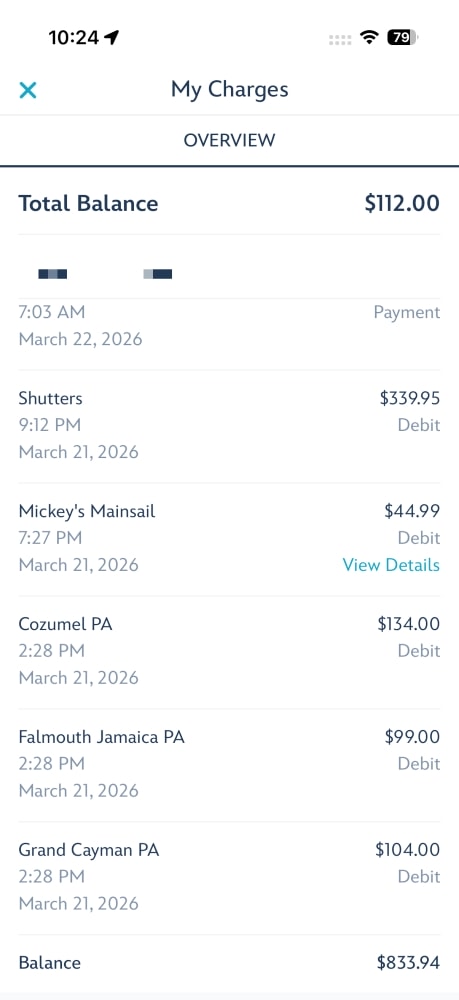Screen dimensions: 459x1000
Task: Select the Mickey's Mainsail charge entry
Action: pyautogui.click(x=230, y=539)
